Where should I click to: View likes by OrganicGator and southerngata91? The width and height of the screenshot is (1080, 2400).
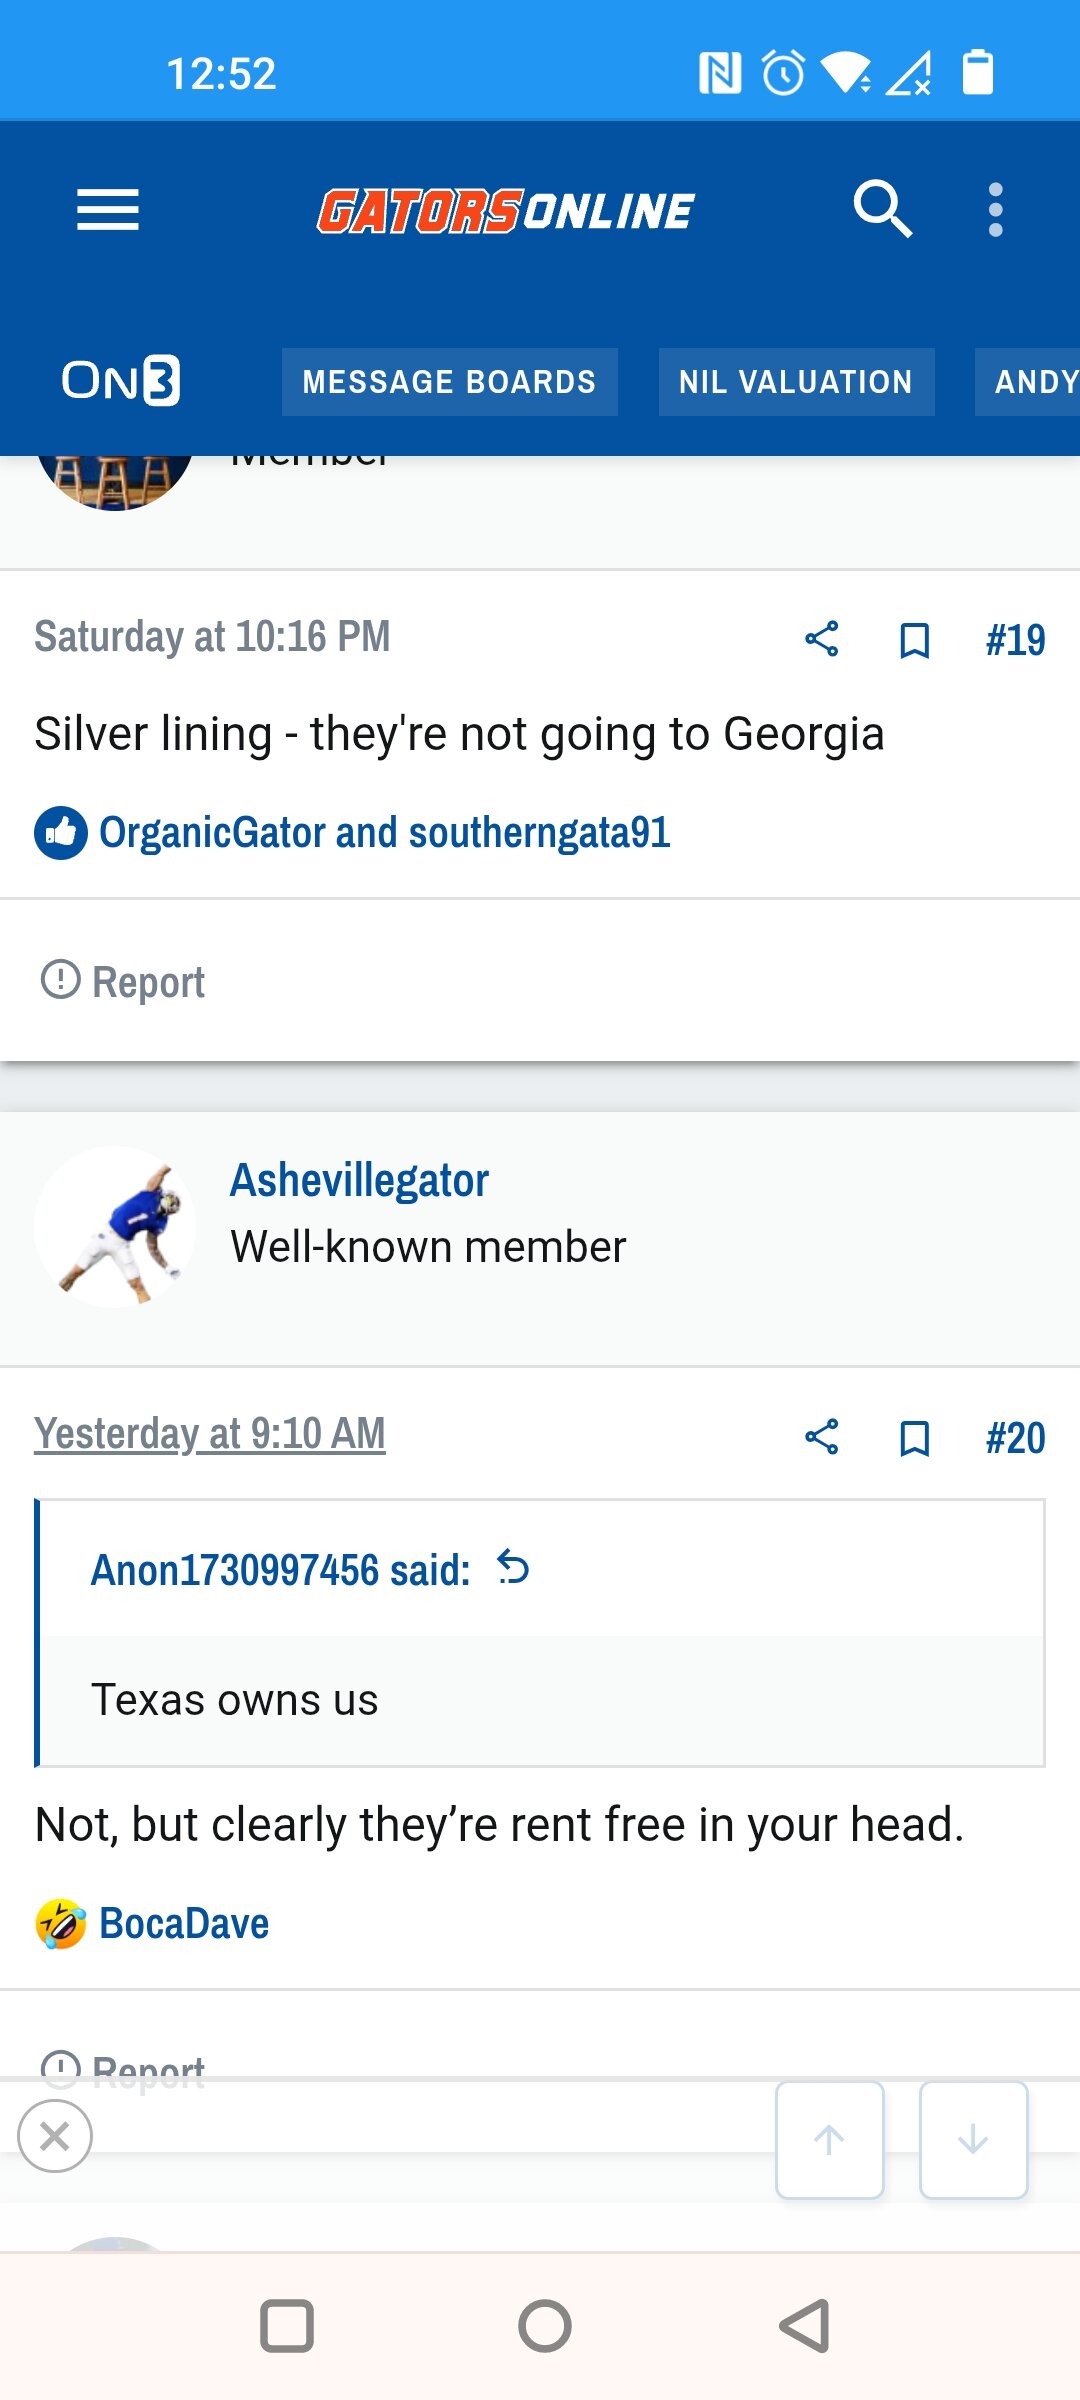(x=385, y=832)
